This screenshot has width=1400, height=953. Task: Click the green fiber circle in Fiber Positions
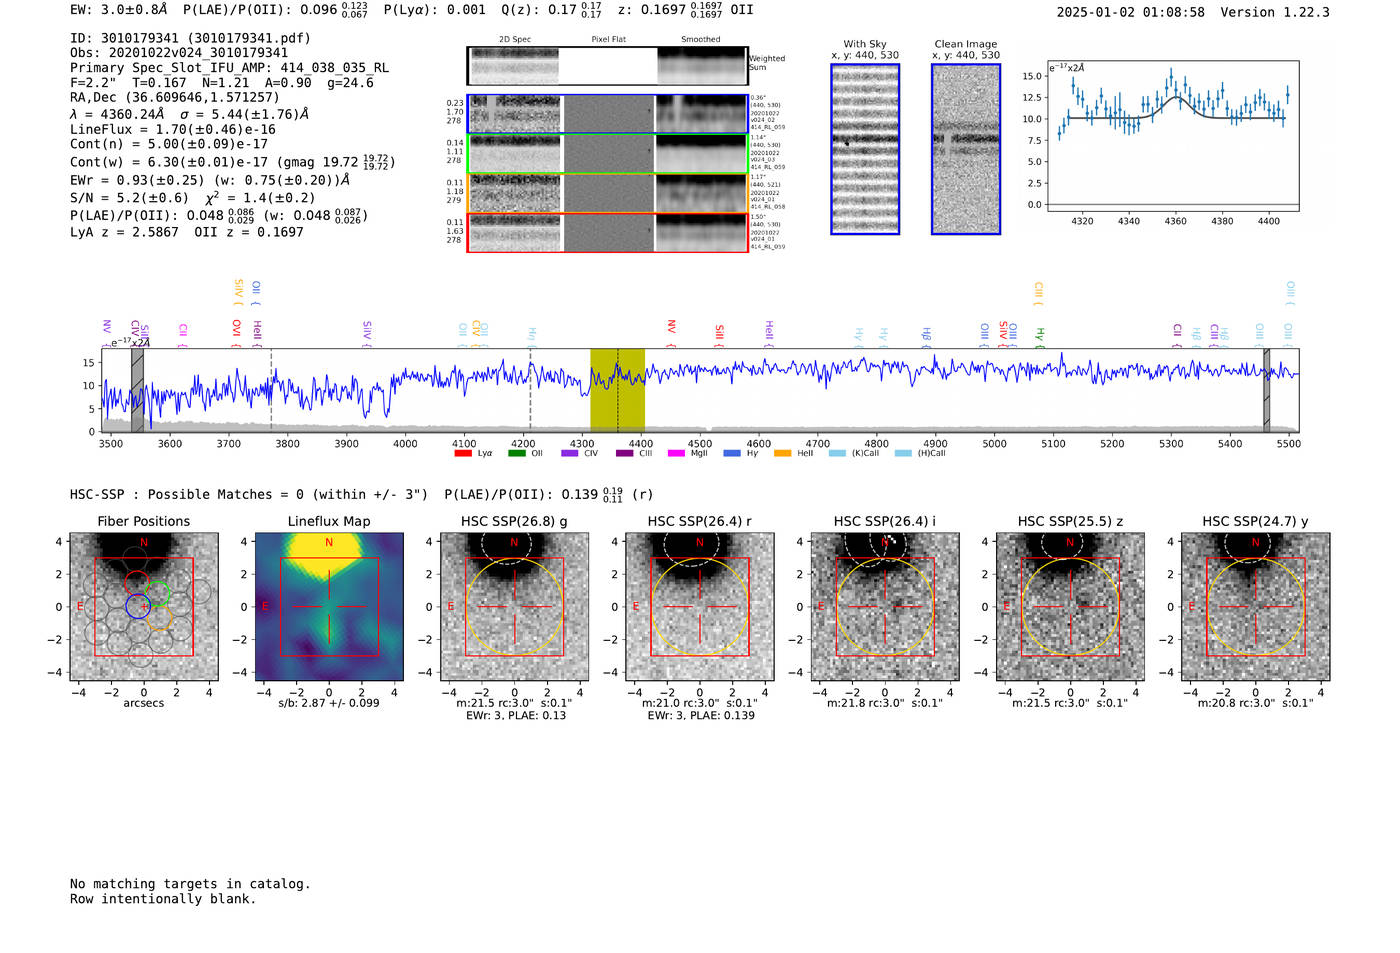tap(158, 593)
